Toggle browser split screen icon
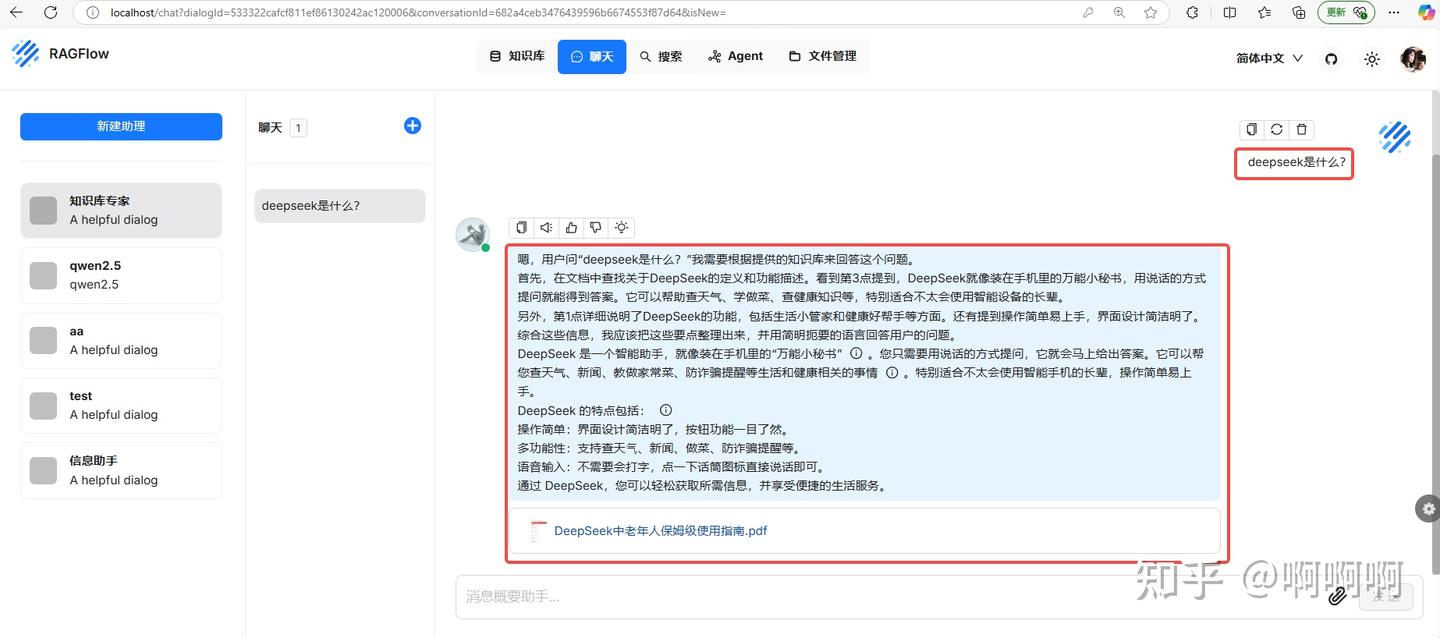The image size is (1440, 638). click(1230, 13)
